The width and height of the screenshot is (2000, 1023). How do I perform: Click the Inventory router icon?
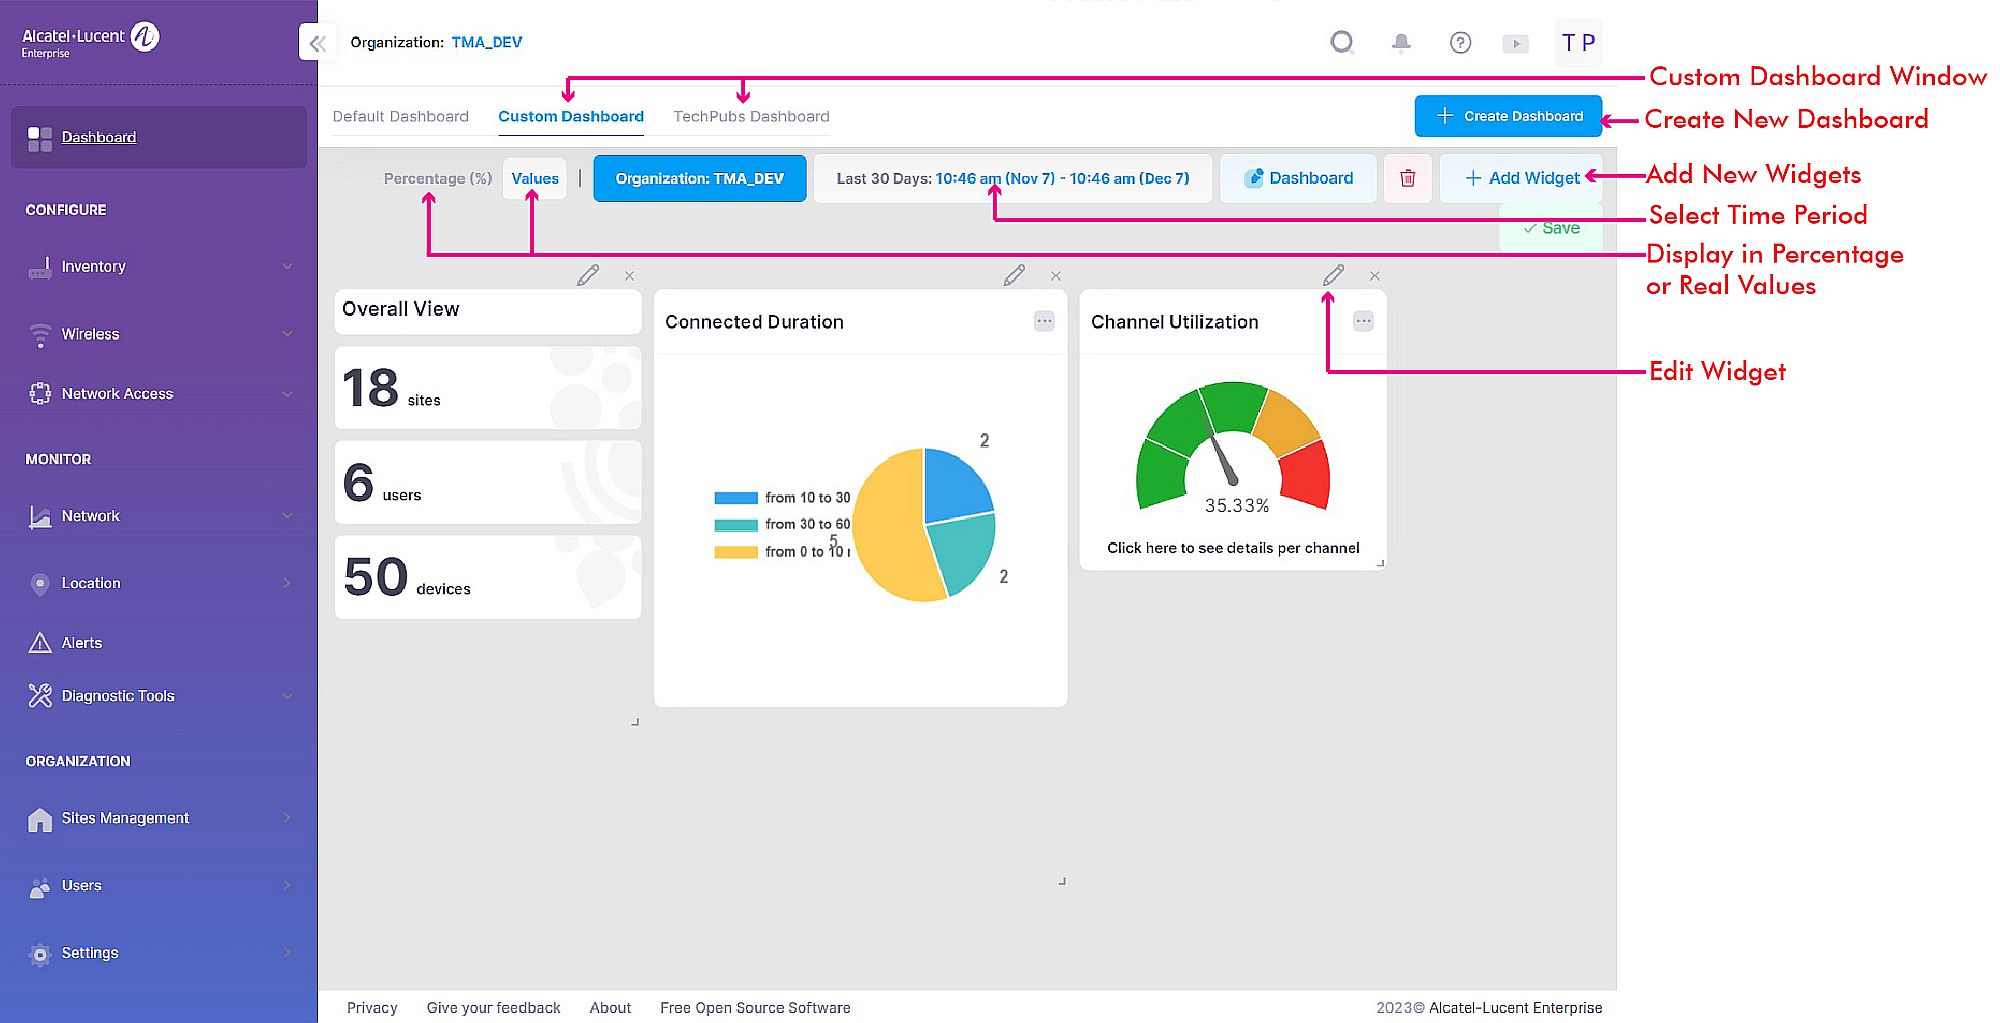point(40,267)
